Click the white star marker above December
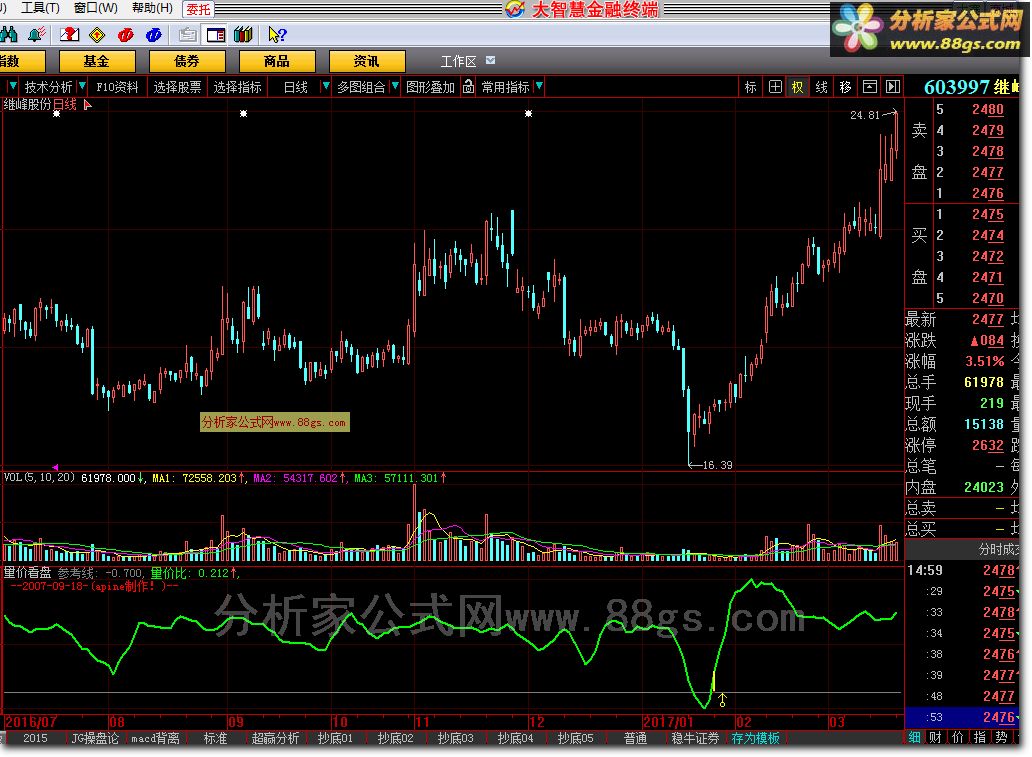The width and height of the screenshot is (1032, 757). 528,114
